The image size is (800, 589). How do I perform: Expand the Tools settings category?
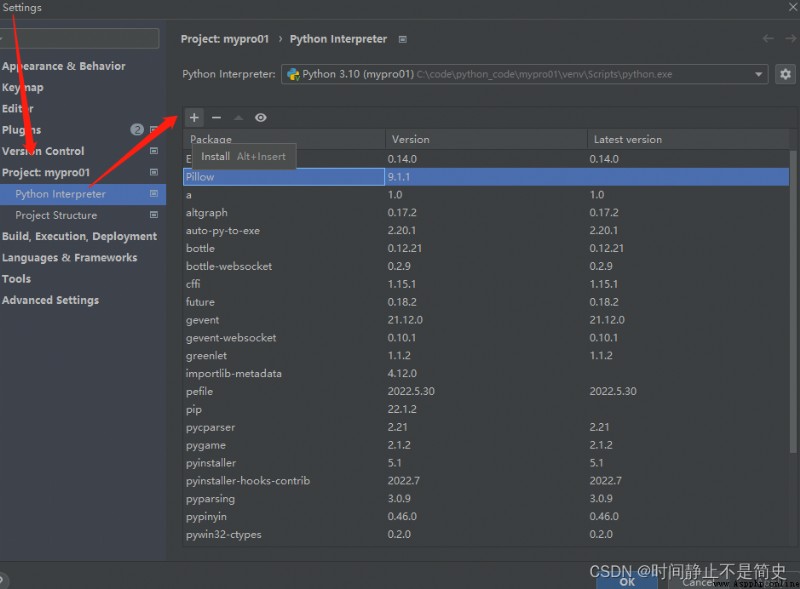(x=16, y=279)
